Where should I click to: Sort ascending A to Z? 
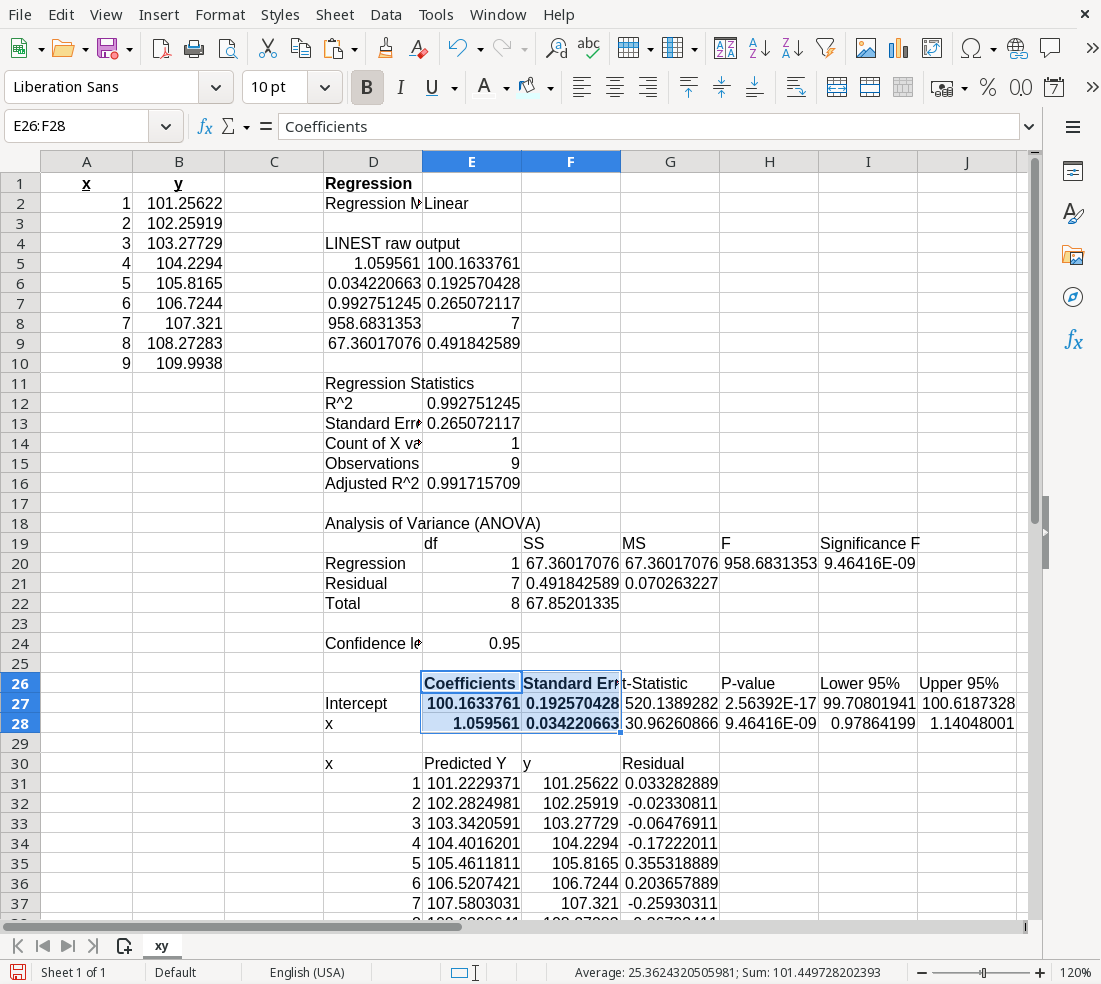759,48
